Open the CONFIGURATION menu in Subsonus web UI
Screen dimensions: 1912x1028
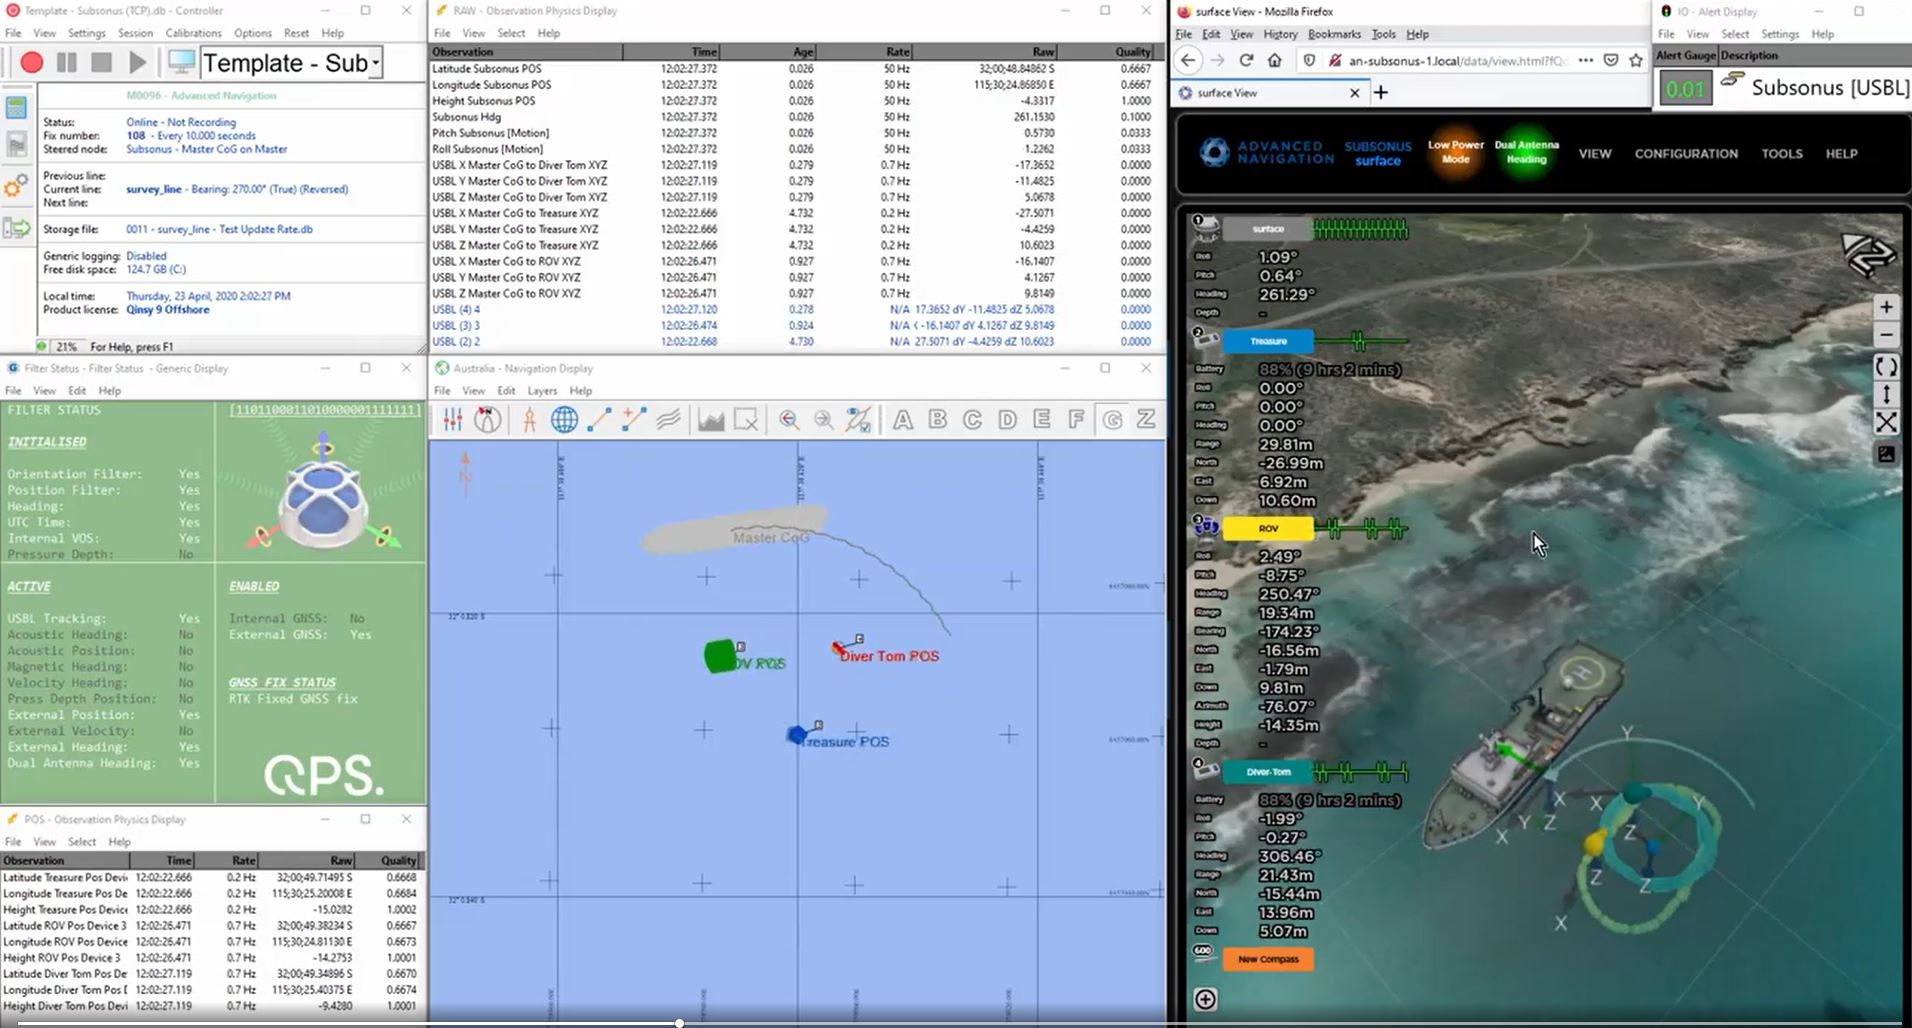tap(1686, 154)
